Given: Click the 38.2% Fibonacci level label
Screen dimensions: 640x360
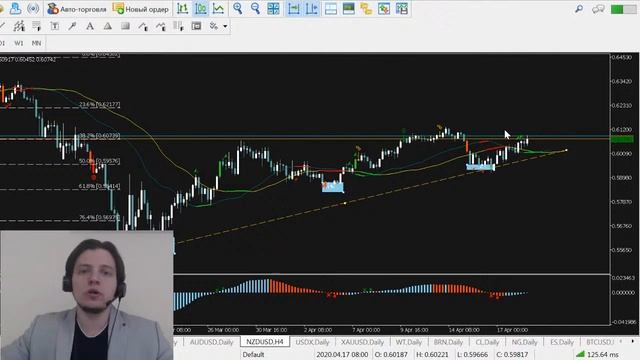Looking at the screenshot, I should pos(100,136).
